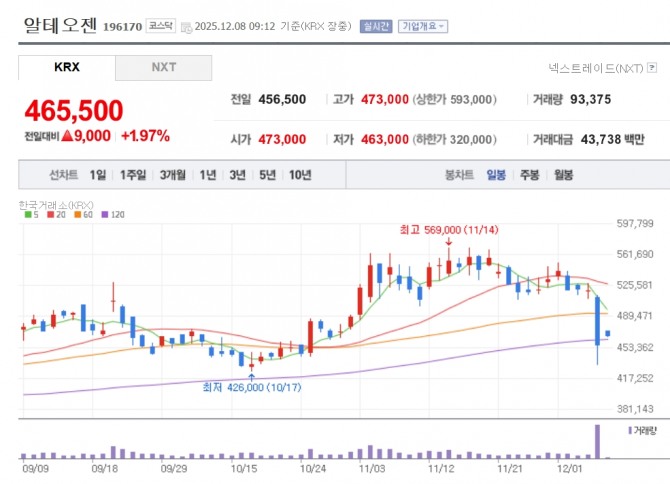The image size is (670, 484).
Task: Click the 597,799 price axis label
Action: (x=635, y=223)
